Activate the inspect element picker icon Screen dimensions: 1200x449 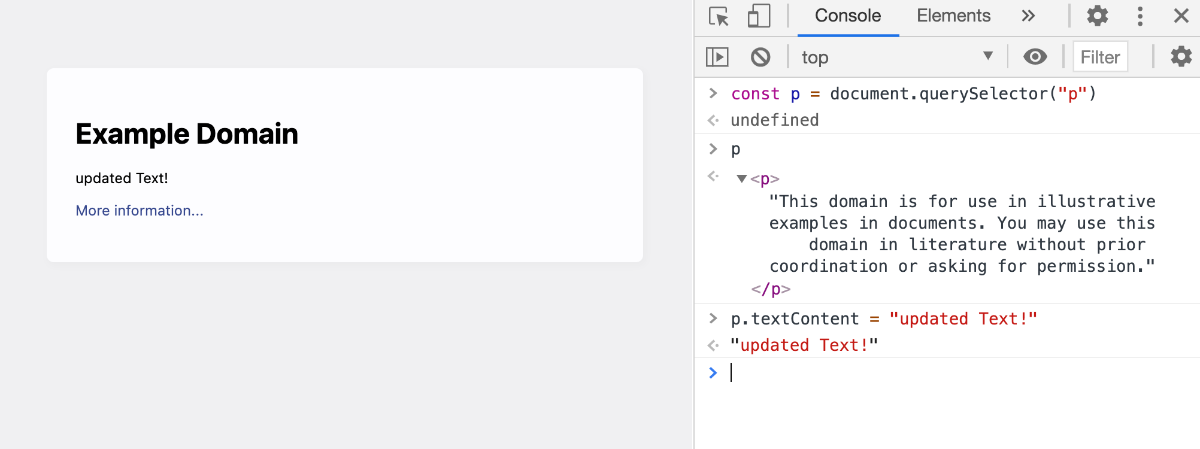[718, 17]
